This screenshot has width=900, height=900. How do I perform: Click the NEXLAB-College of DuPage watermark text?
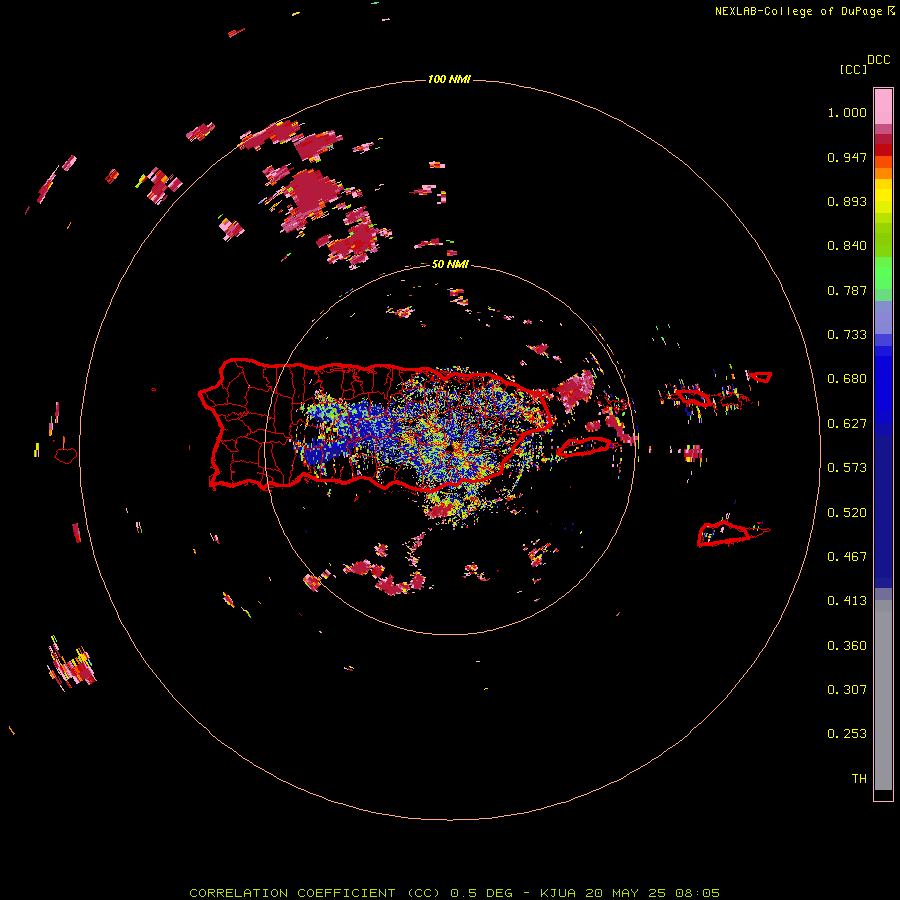(804, 11)
